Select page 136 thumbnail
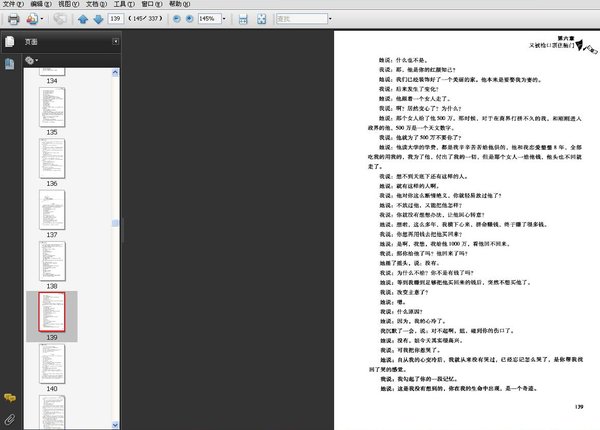600x430 pixels. (52, 158)
